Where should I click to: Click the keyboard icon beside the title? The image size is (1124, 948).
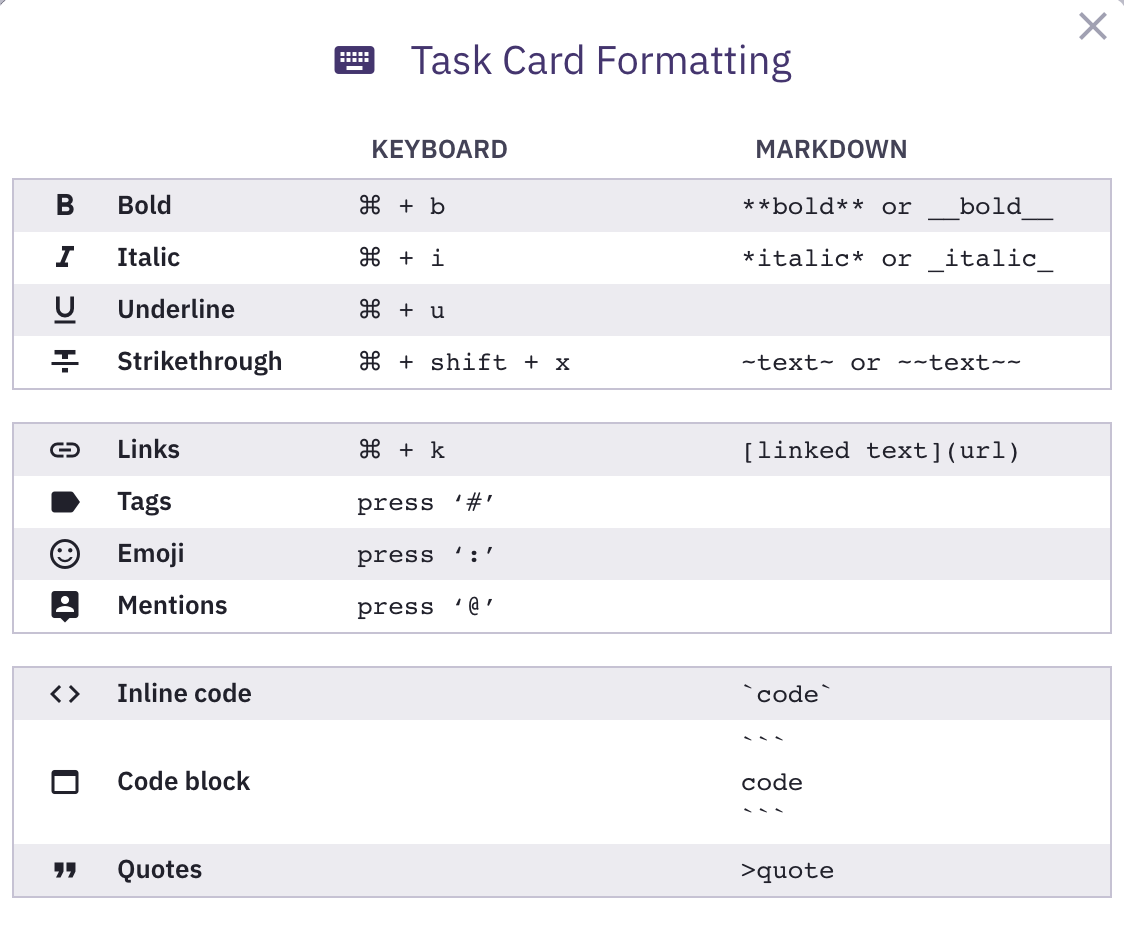354,60
